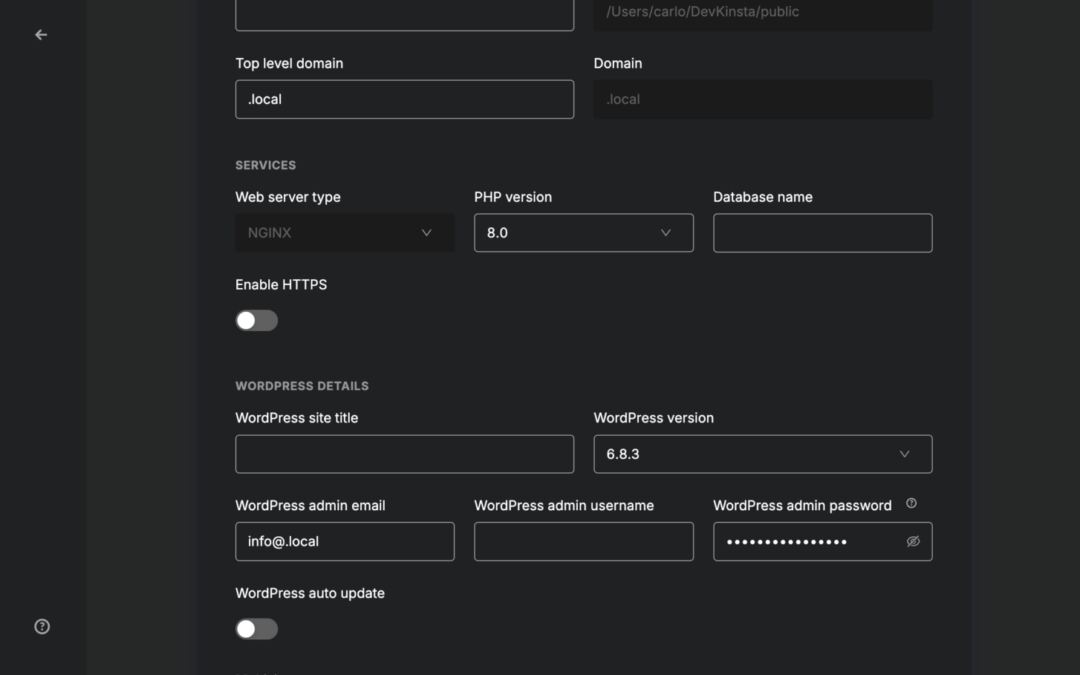Click the info icon beside WordPress admin password

[x=910, y=504]
